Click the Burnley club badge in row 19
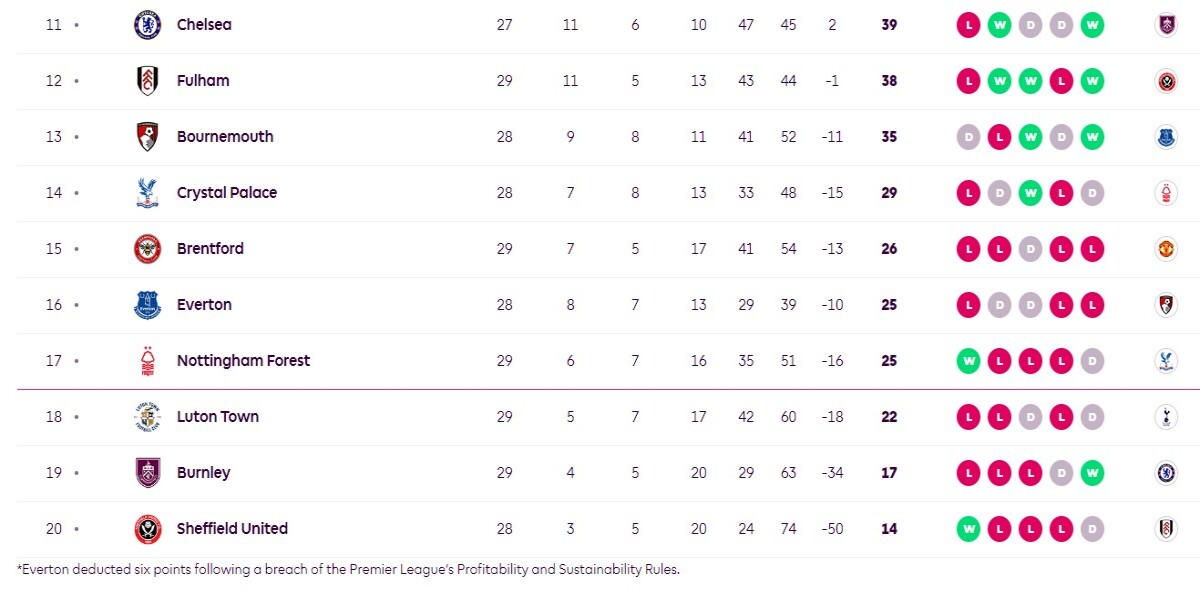The height and width of the screenshot is (590, 1200). pos(147,473)
